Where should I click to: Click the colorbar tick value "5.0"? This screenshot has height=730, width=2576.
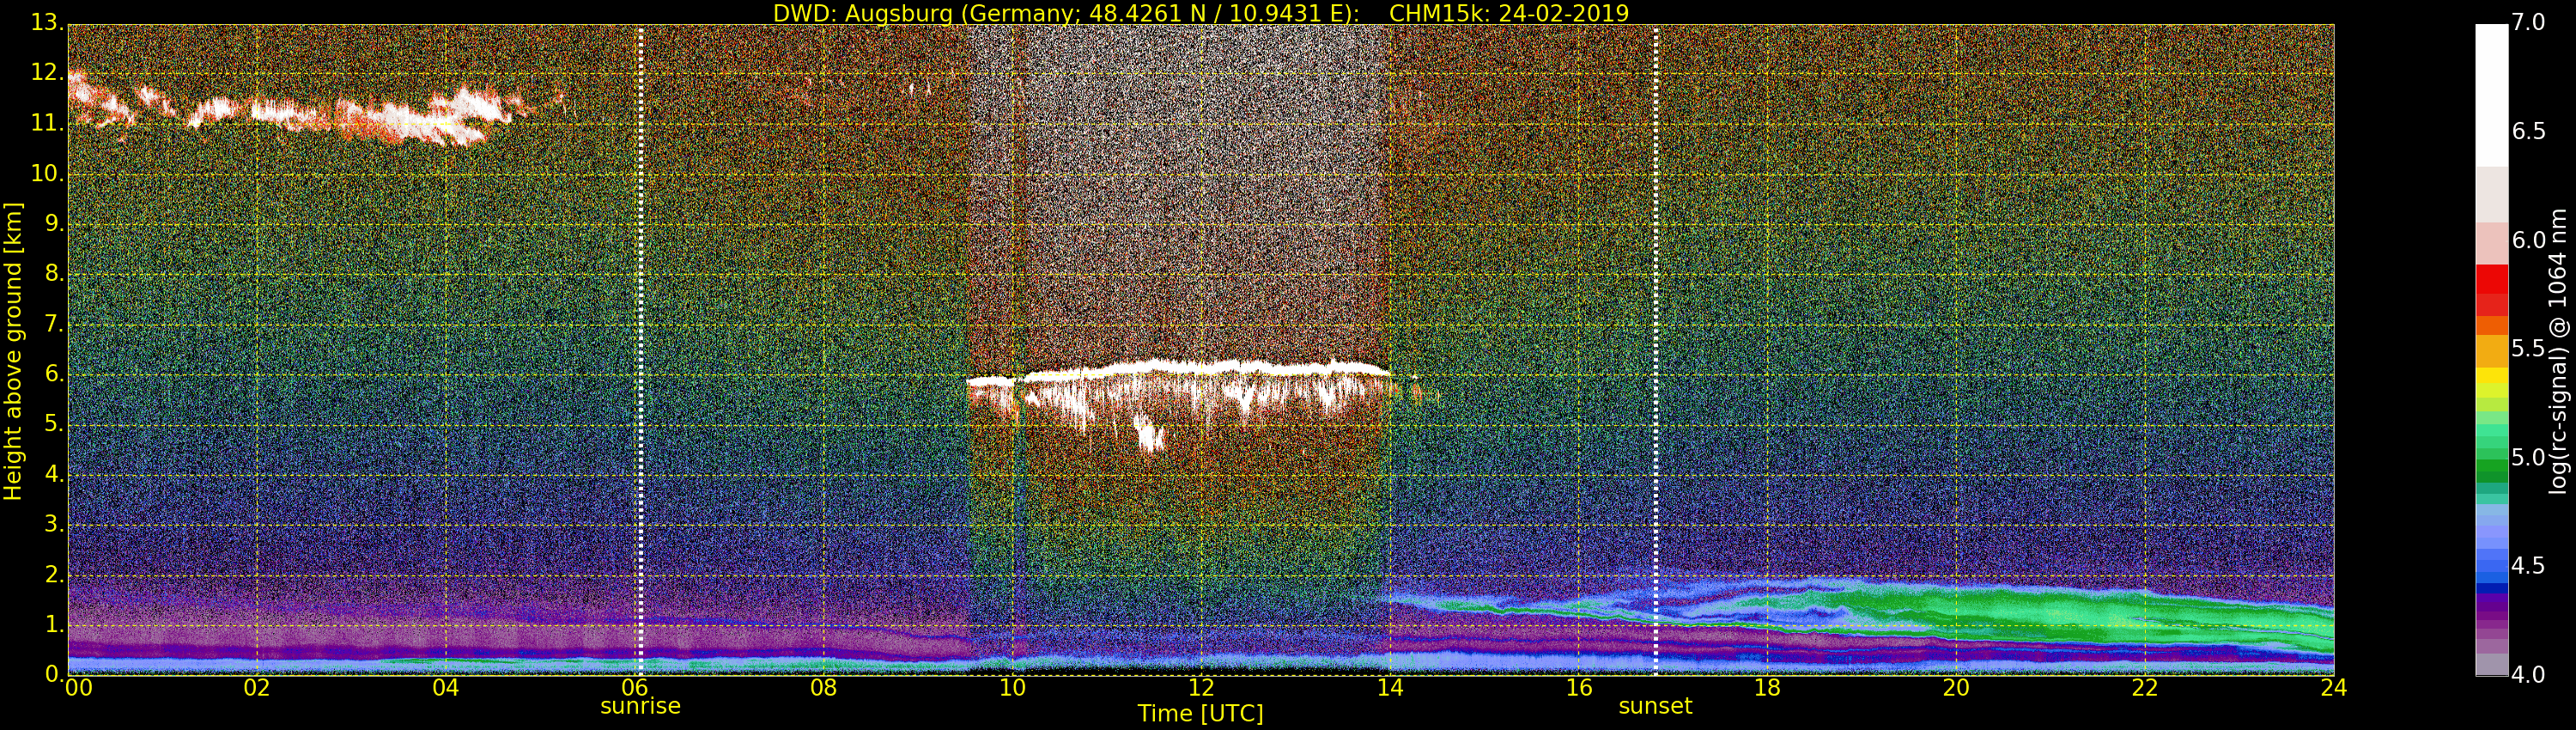pyautogui.click(x=2528, y=457)
